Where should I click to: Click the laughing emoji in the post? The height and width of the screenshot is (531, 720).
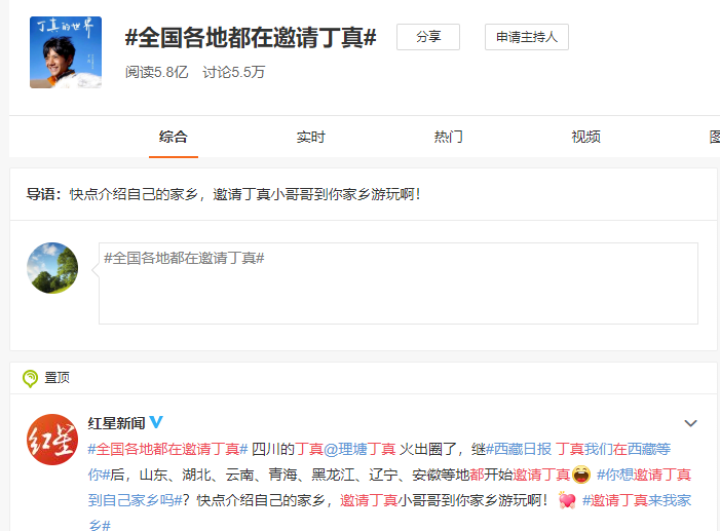[581, 474]
